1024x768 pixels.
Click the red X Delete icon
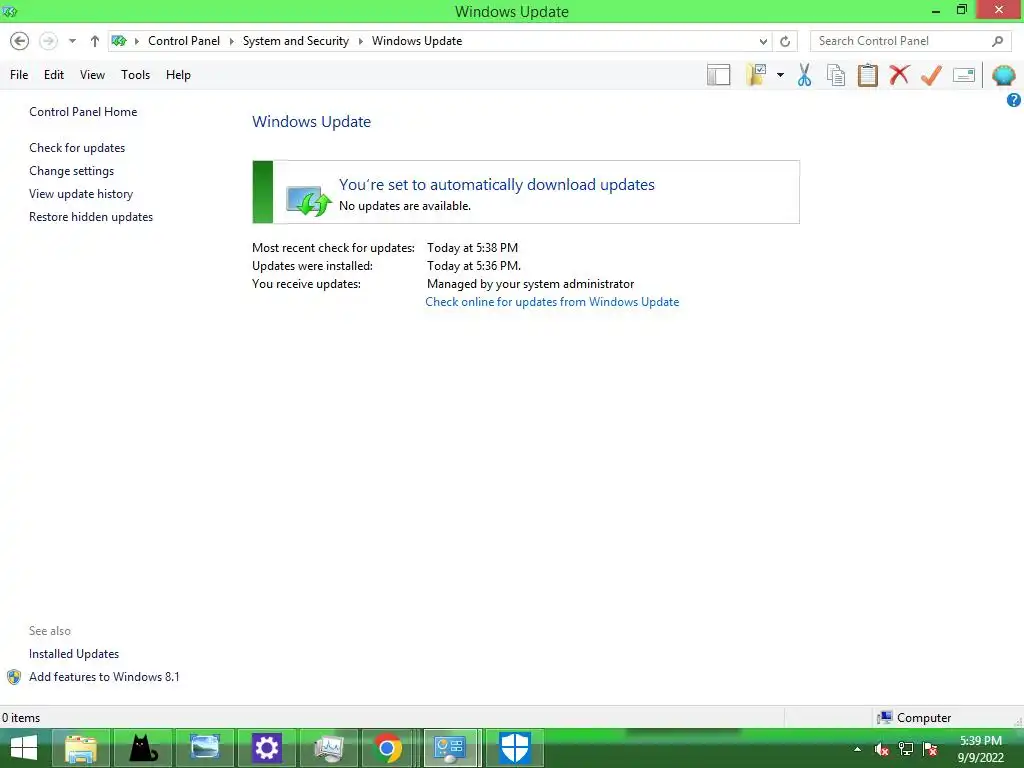pos(899,74)
